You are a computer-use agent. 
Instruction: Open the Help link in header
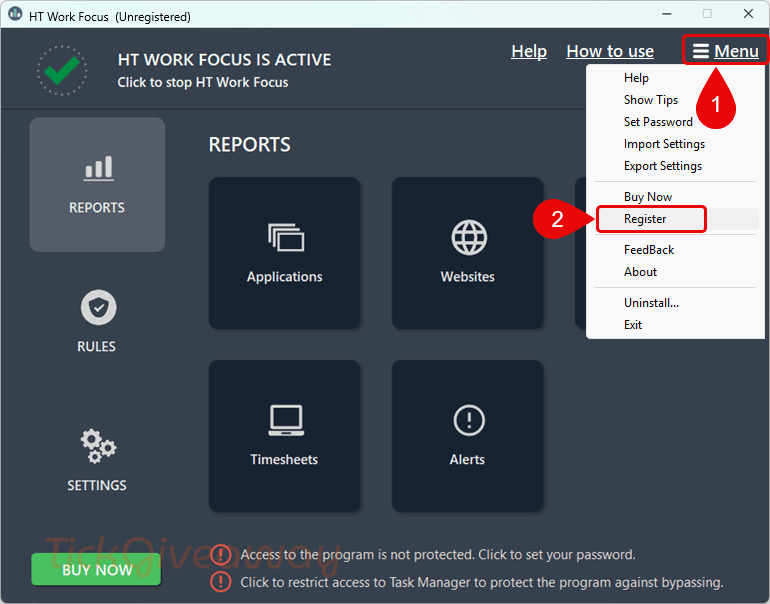click(x=529, y=51)
